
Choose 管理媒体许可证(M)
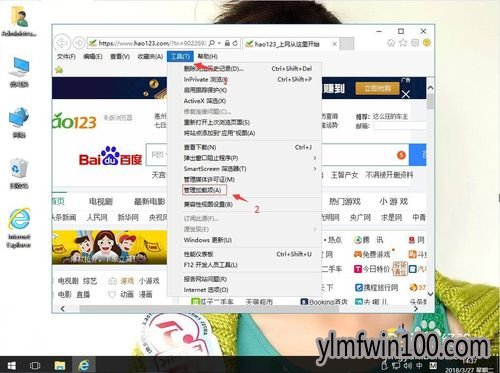[244, 179]
